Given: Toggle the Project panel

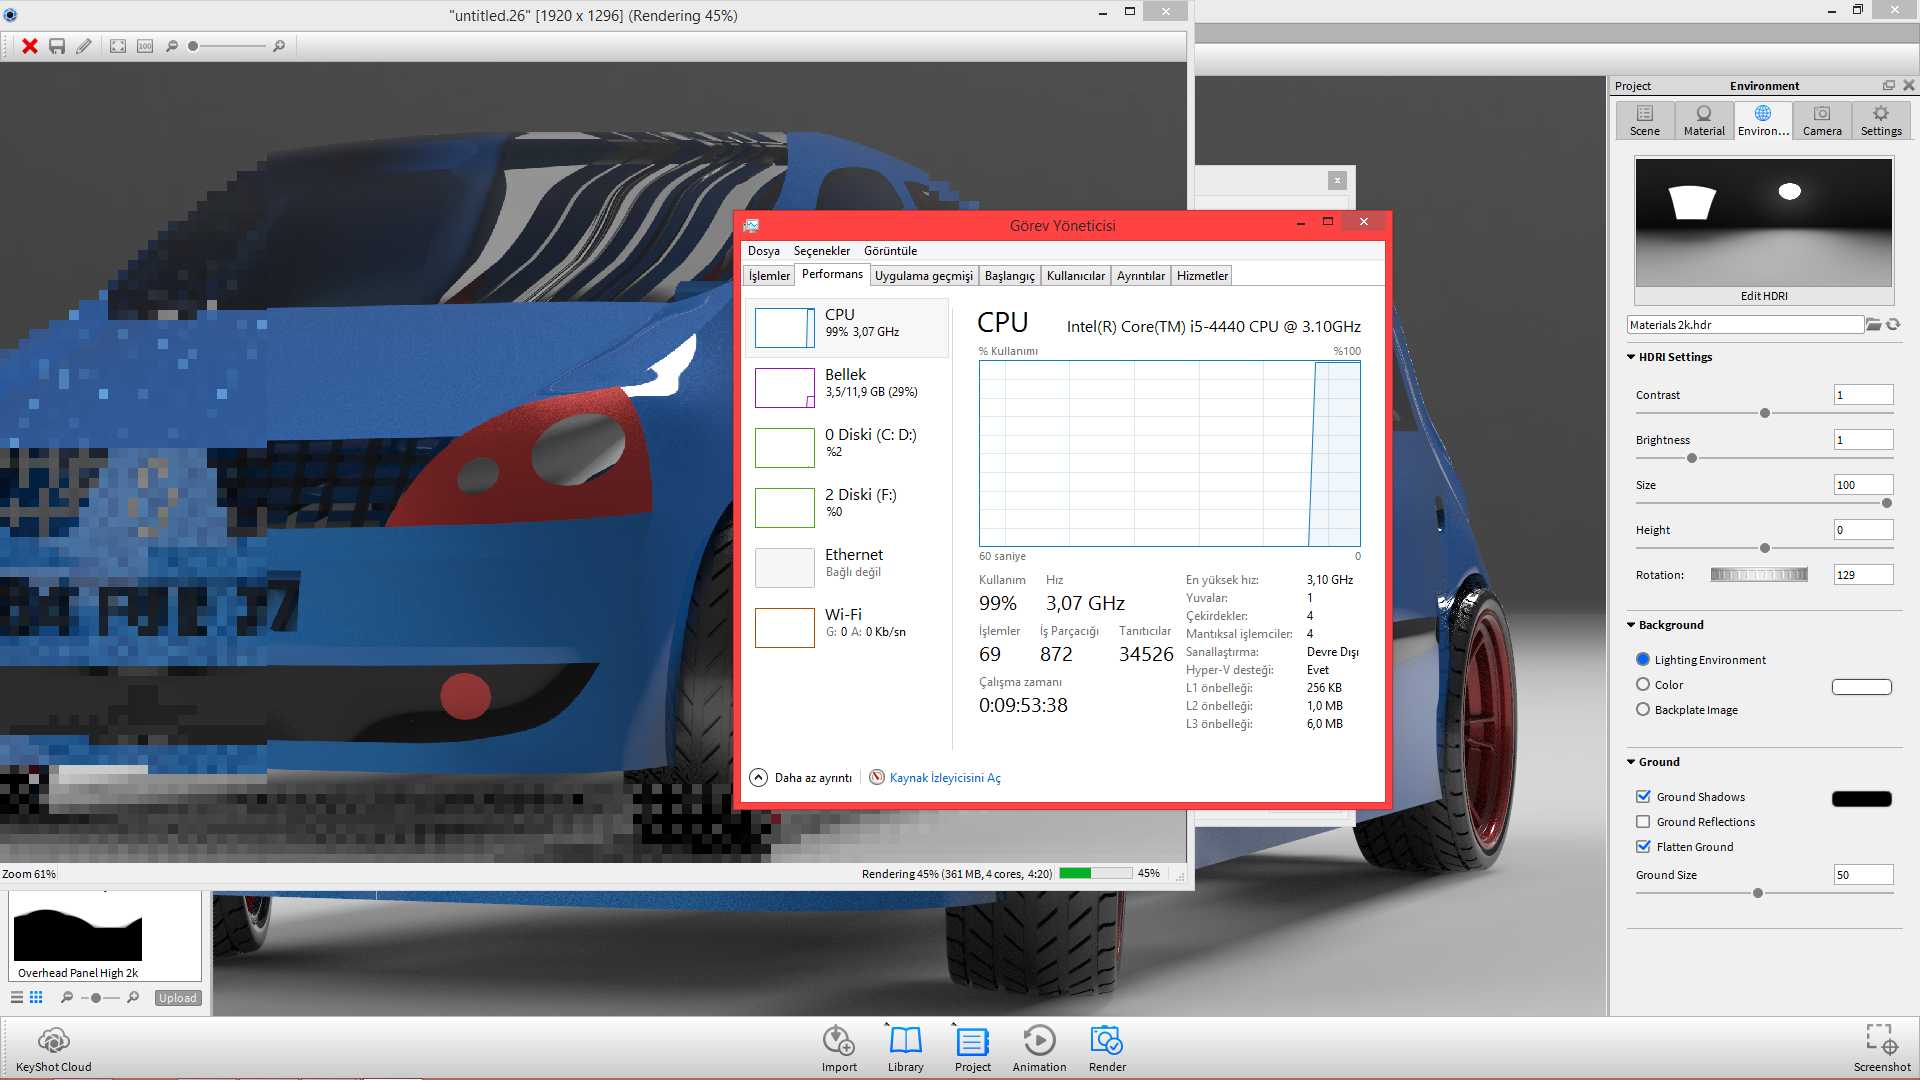Looking at the screenshot, I should [973, 1049].
